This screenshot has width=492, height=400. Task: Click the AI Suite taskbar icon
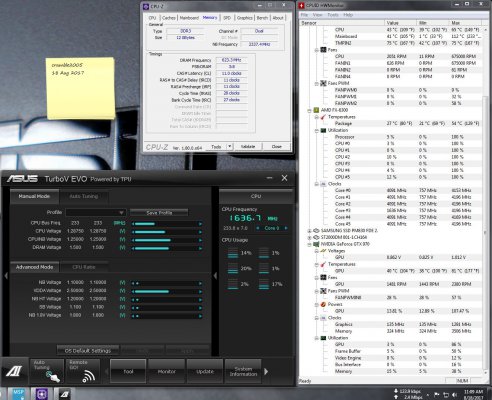(x=65, y=395)
